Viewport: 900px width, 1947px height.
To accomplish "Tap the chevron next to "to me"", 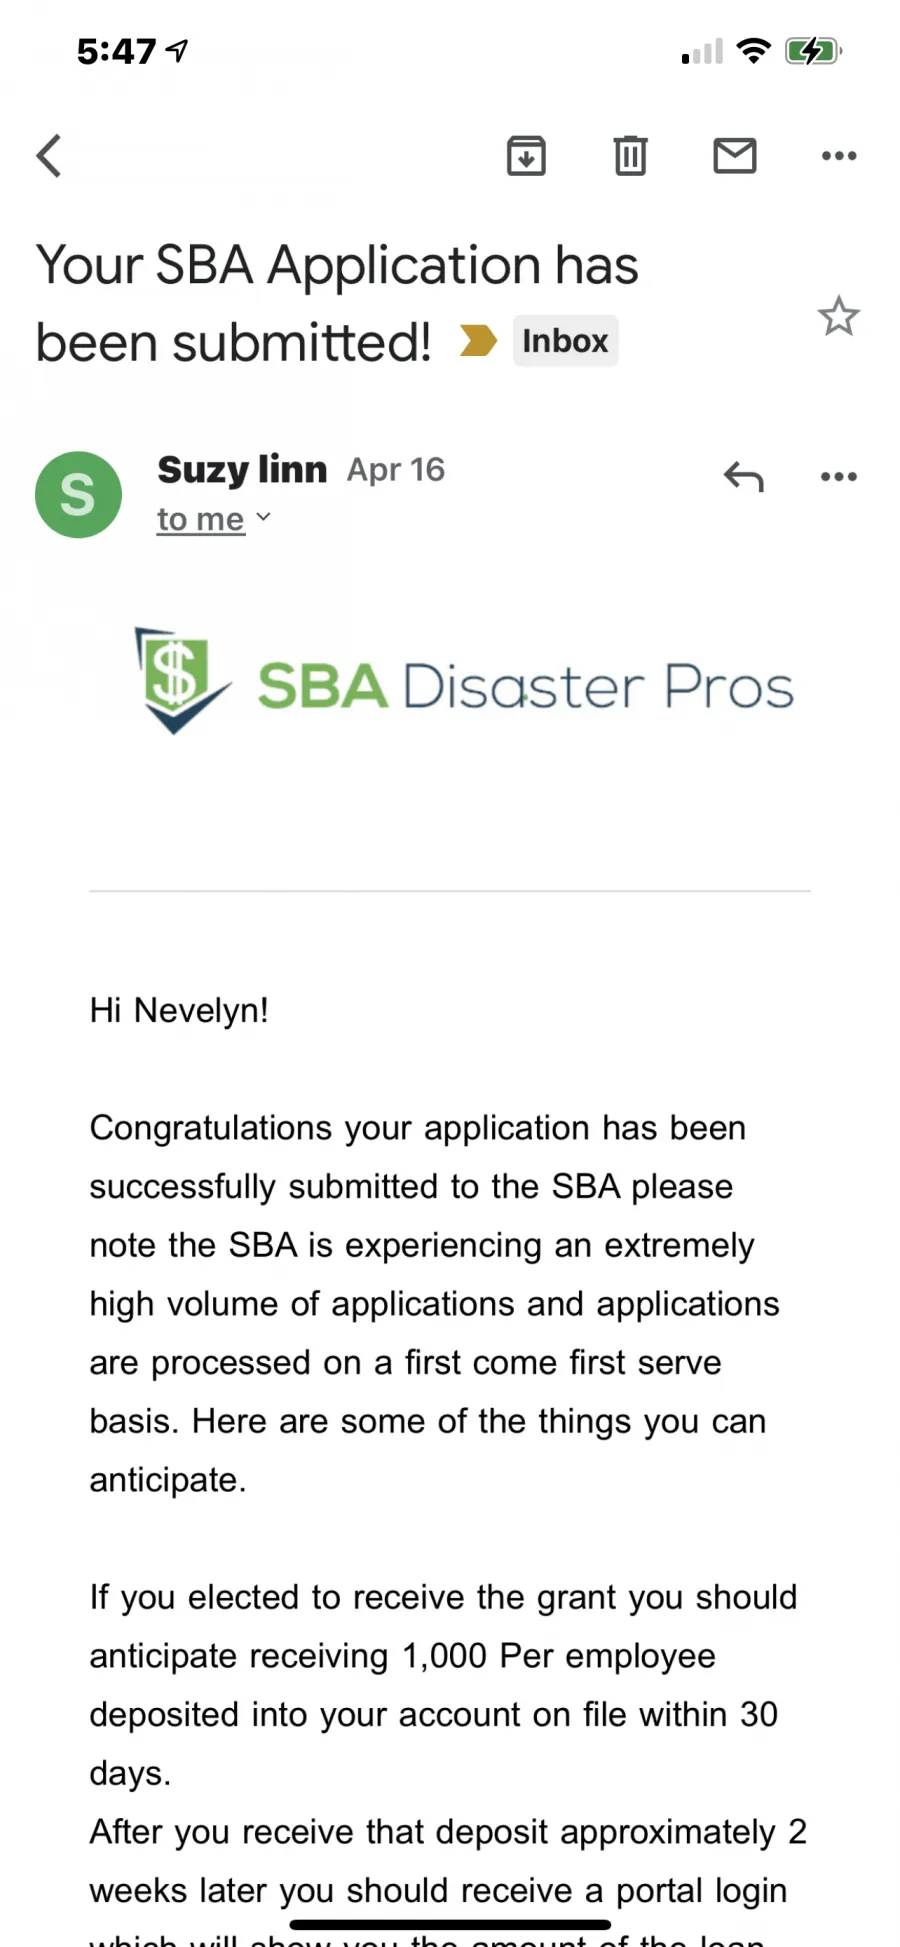I will pyautogui.click(x=263, y=517).
